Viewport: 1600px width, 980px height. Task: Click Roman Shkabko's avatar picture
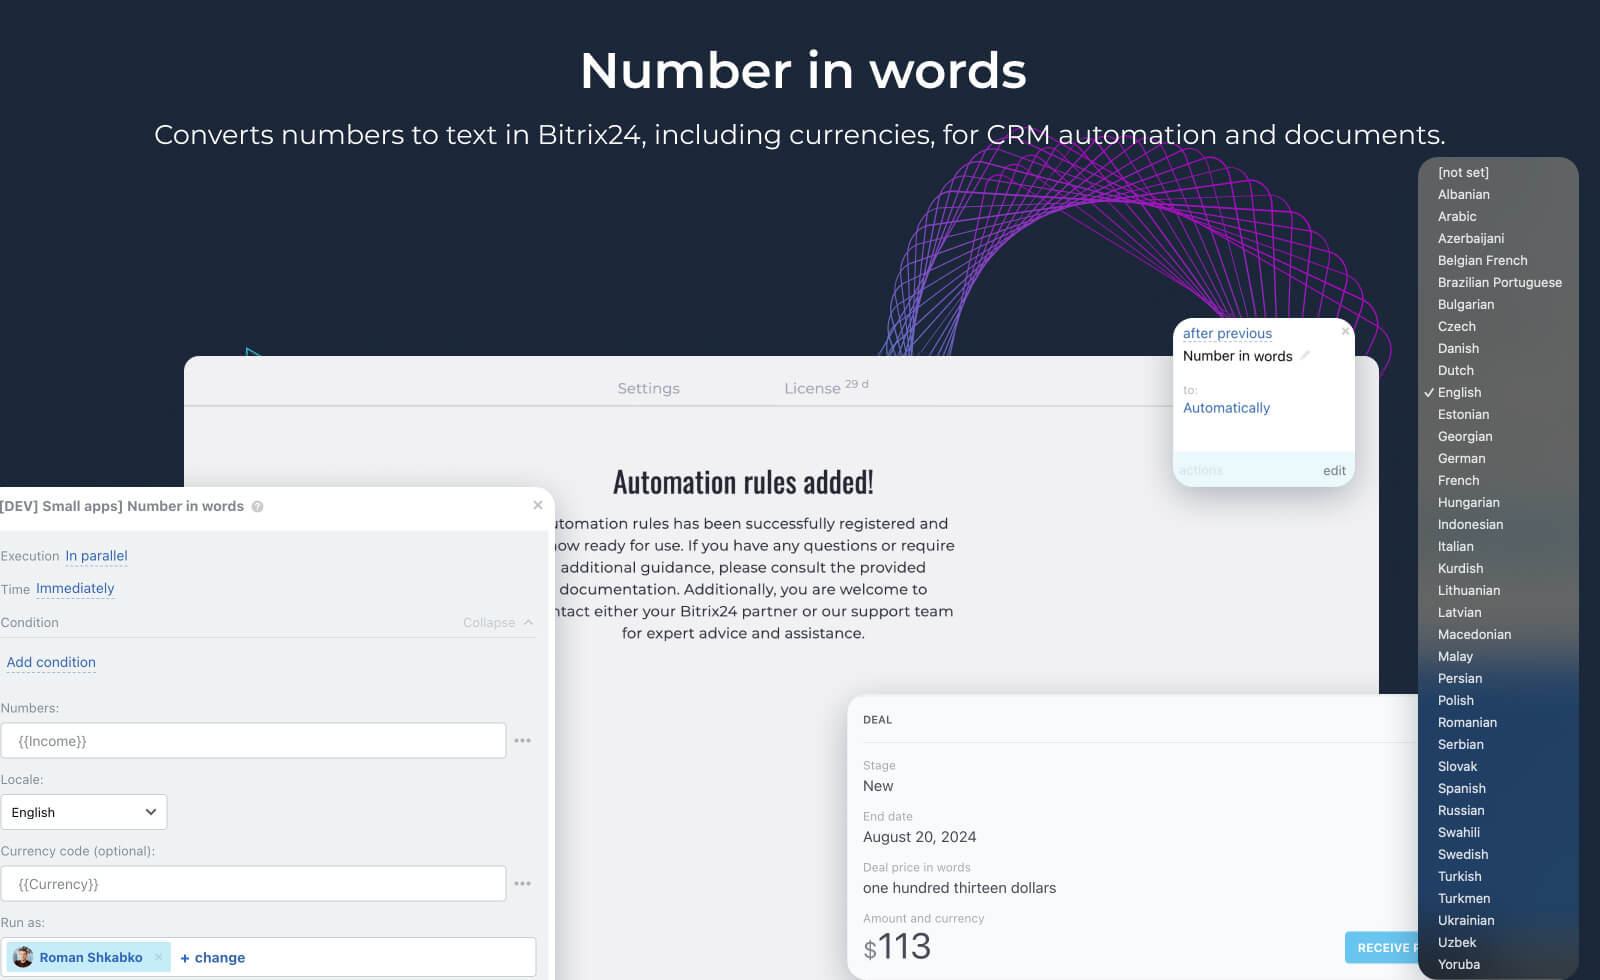(x=23, y=957)
